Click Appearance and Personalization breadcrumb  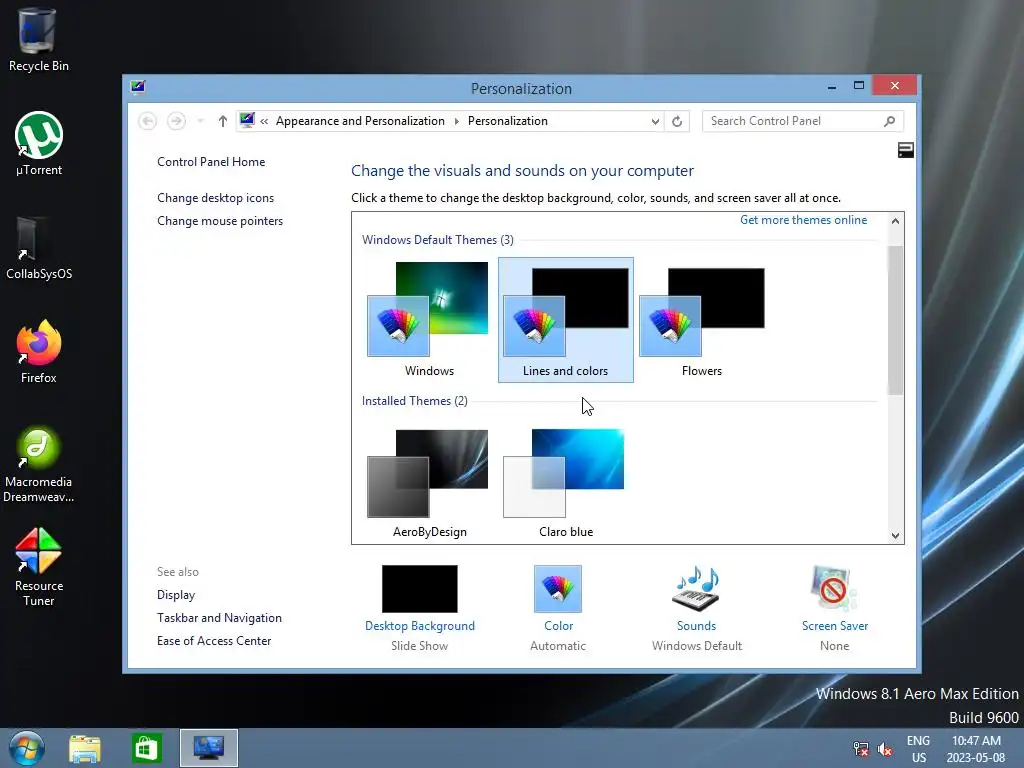point(360,121)
